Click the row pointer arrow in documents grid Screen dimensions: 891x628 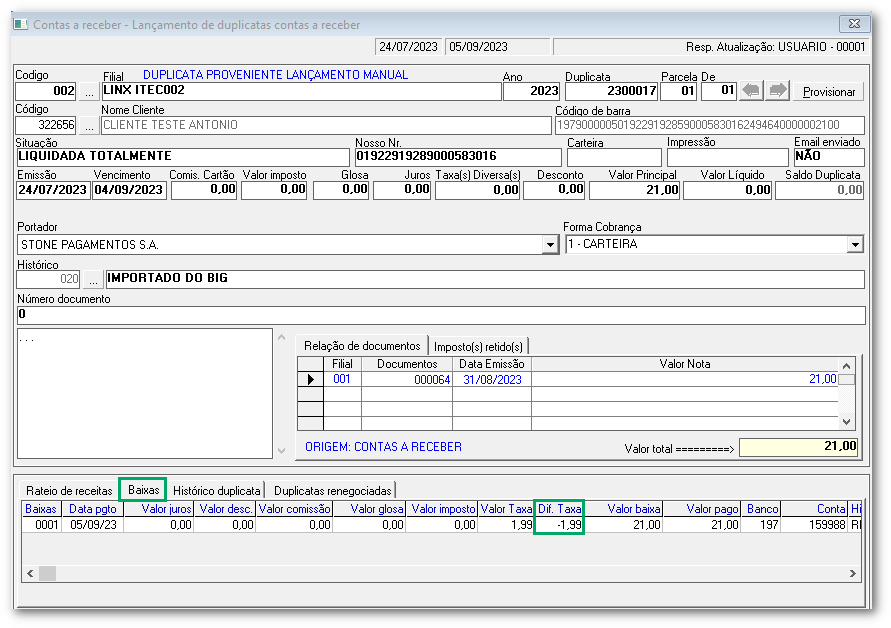coord(310,380)
